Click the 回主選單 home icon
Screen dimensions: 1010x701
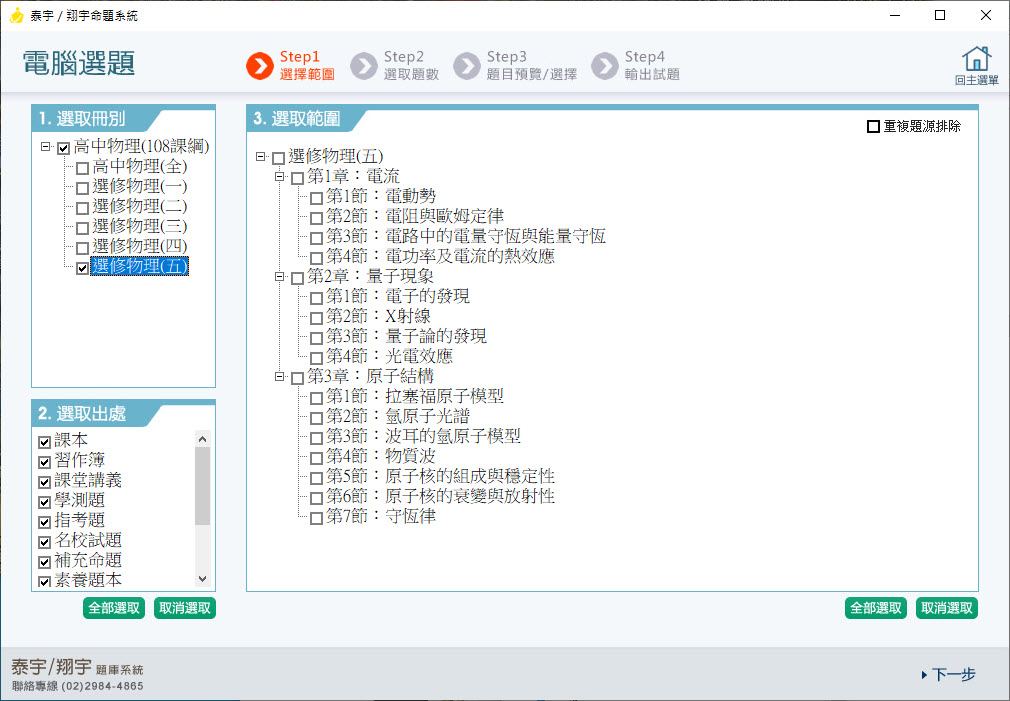coord(976,60)
